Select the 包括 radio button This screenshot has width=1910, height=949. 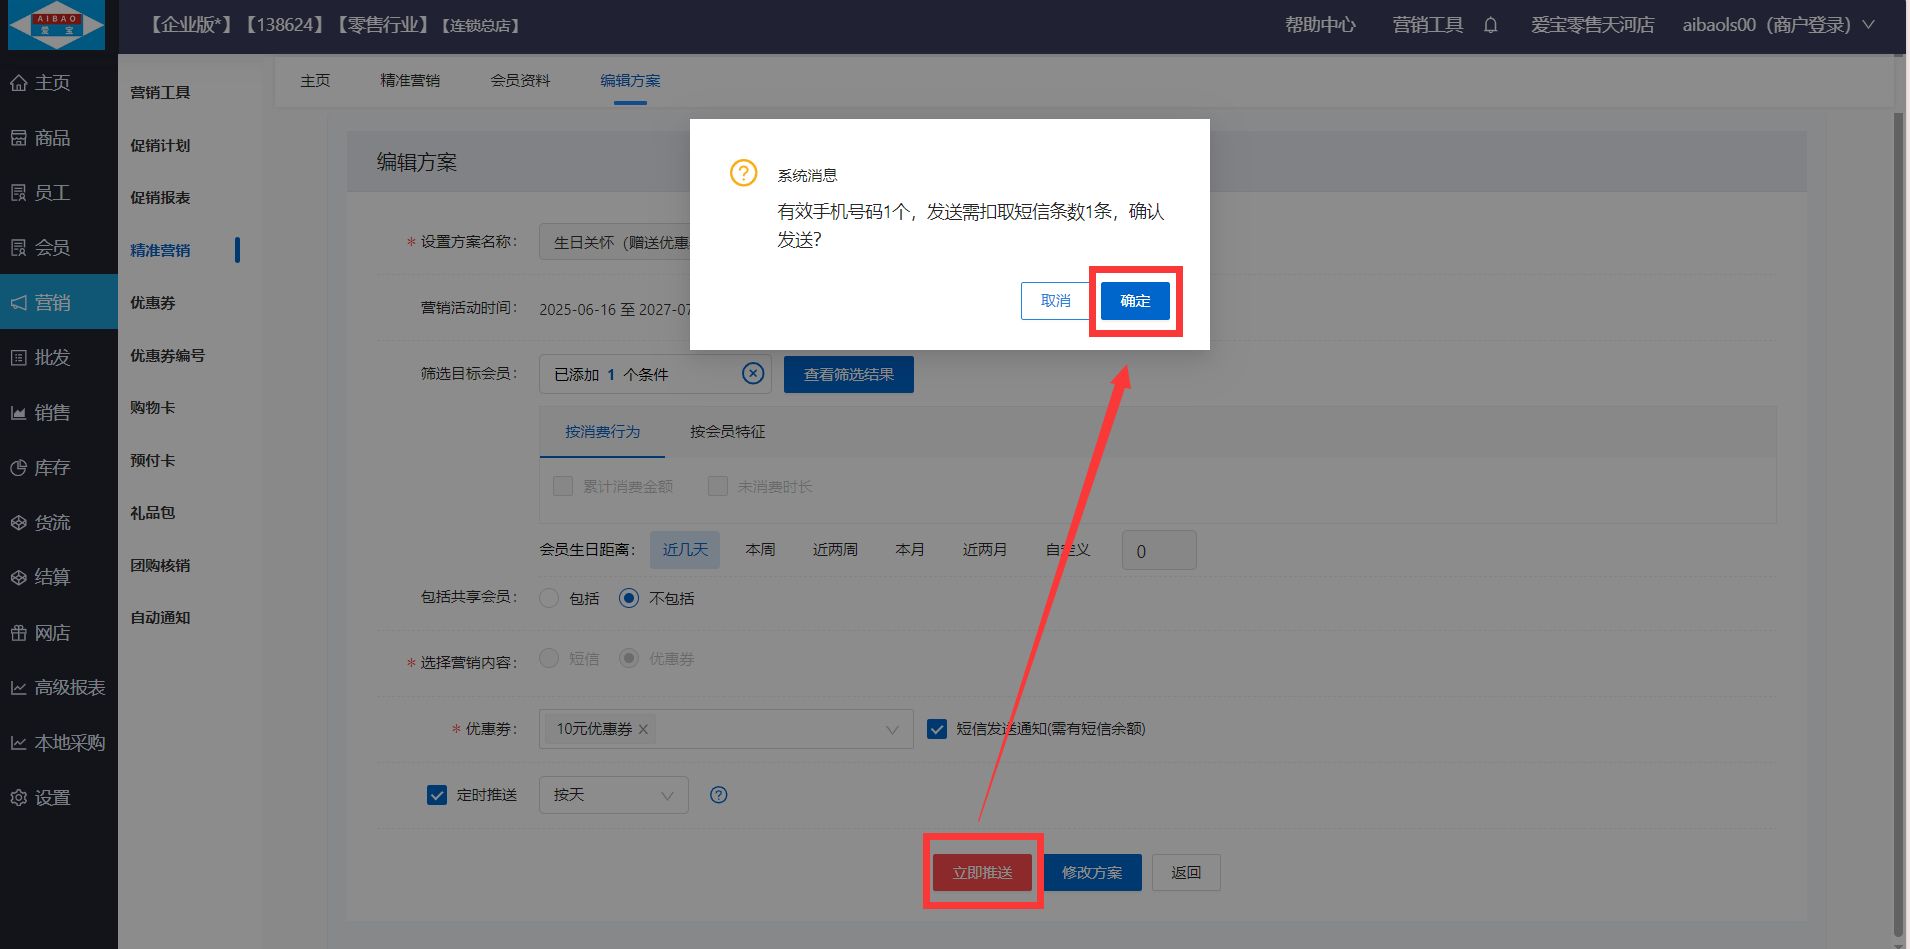click(x=549, y=598)
